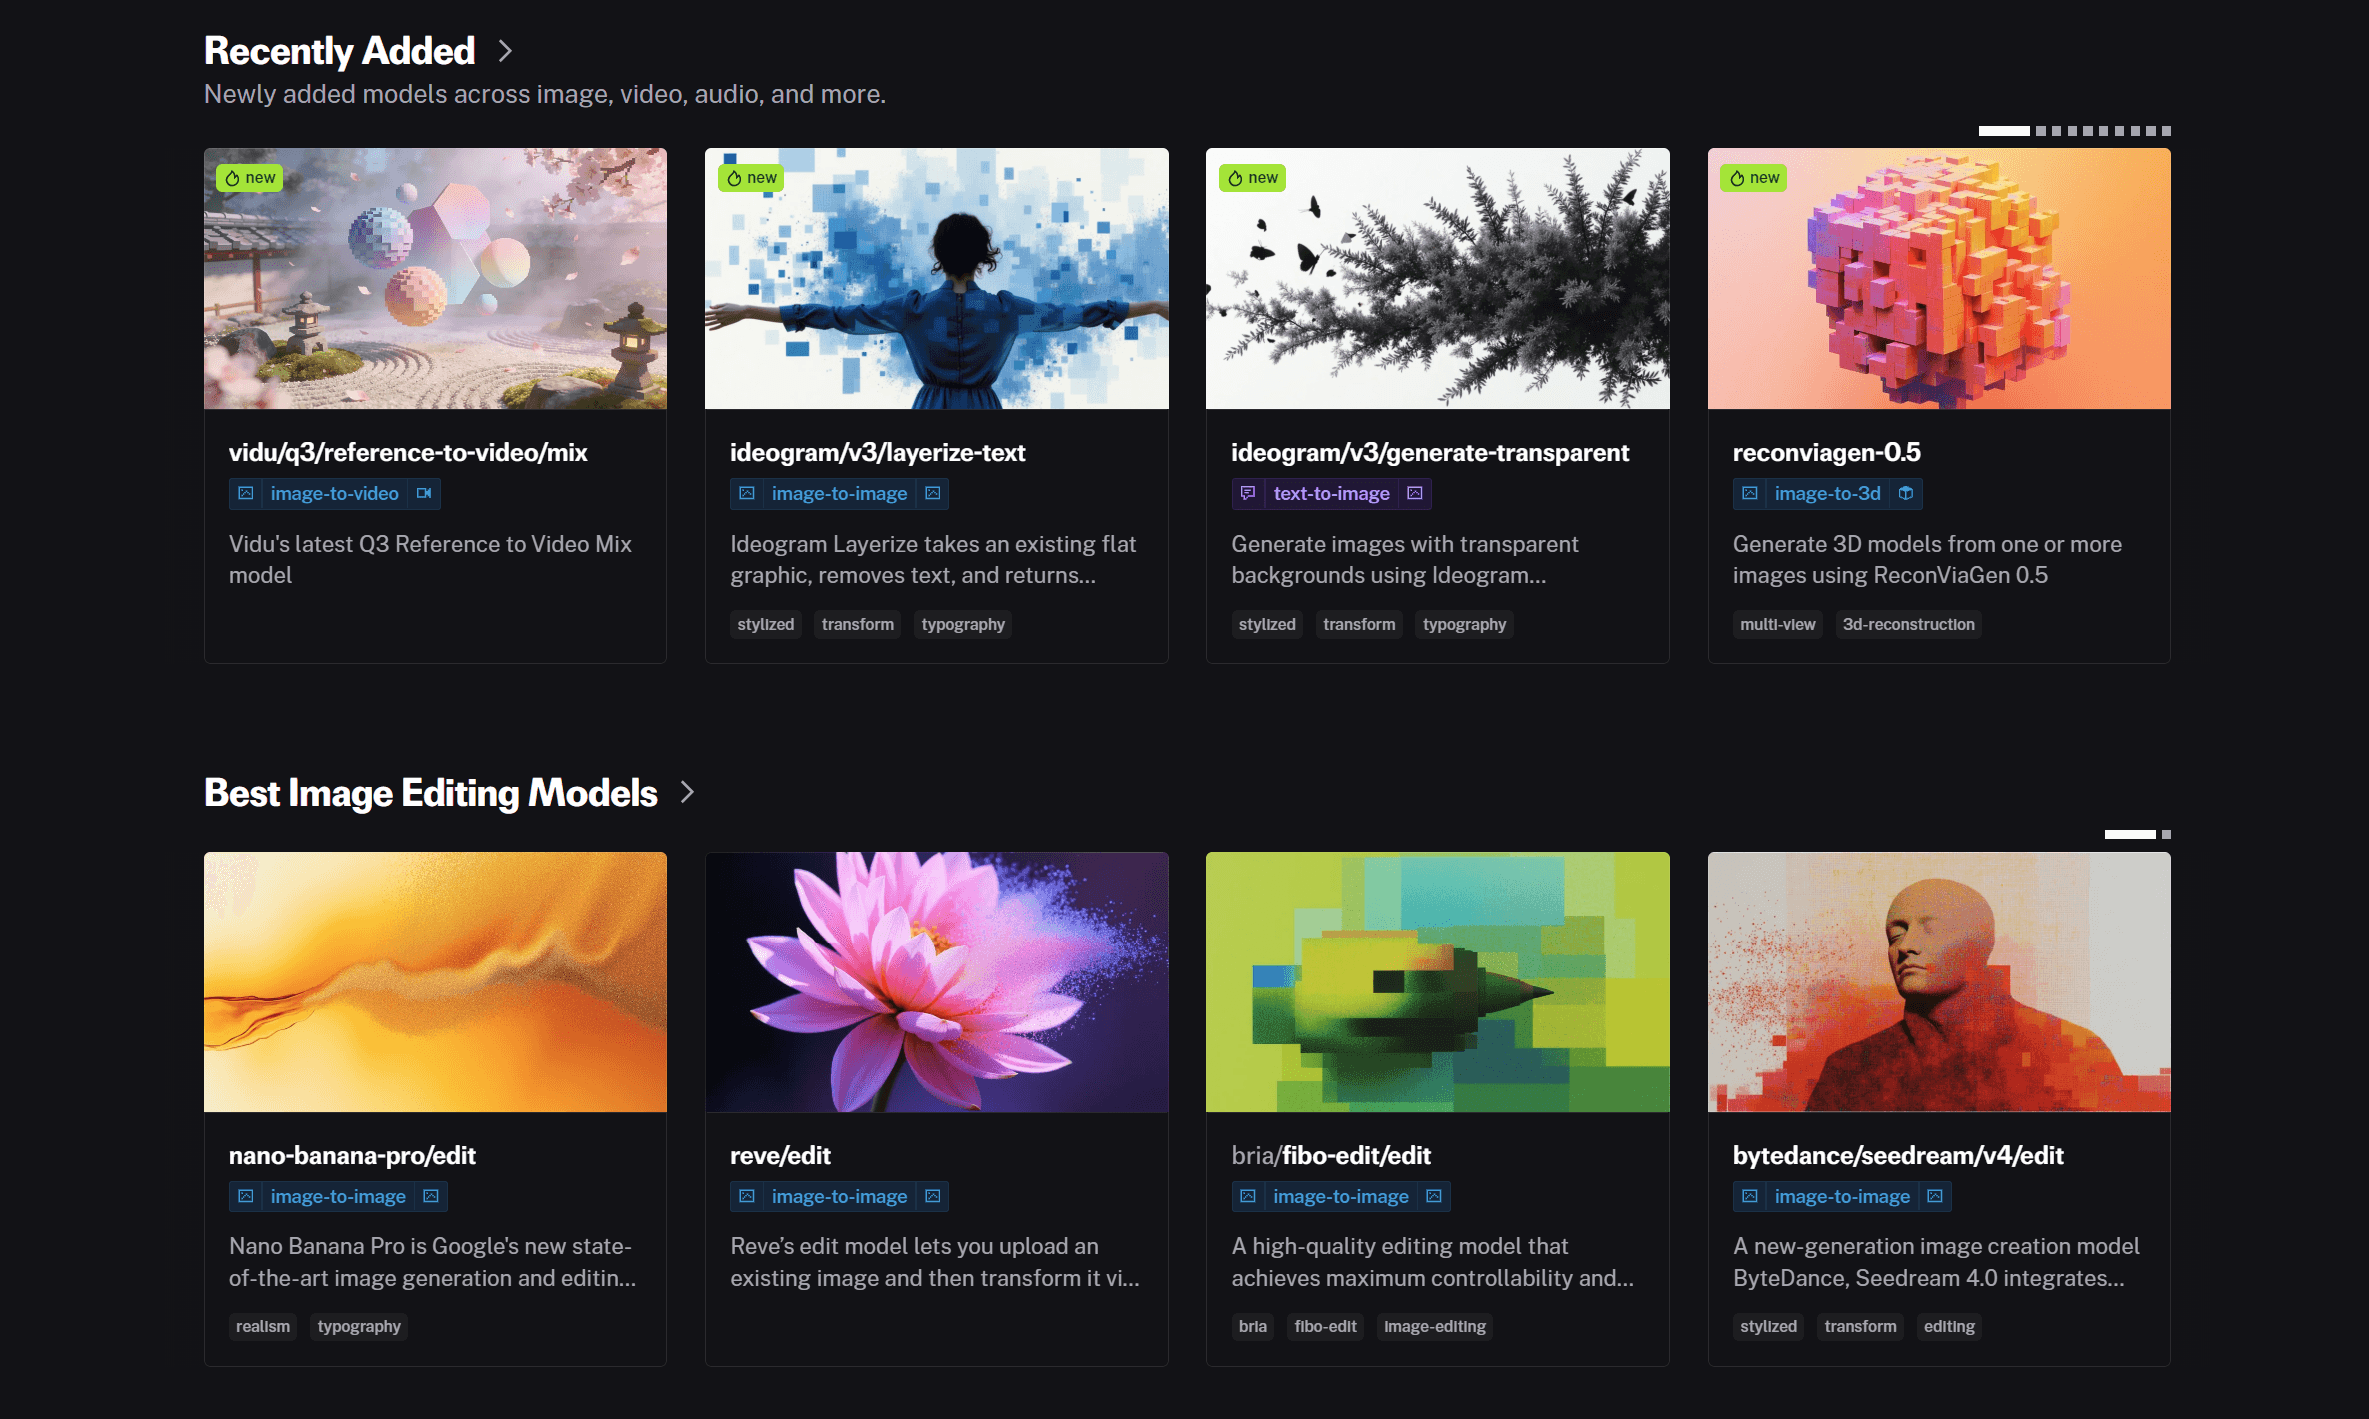2369x1419 pixels.
Task: Click the black foliage thumbnail for generate-transparent
Action: coord(1438,279)
